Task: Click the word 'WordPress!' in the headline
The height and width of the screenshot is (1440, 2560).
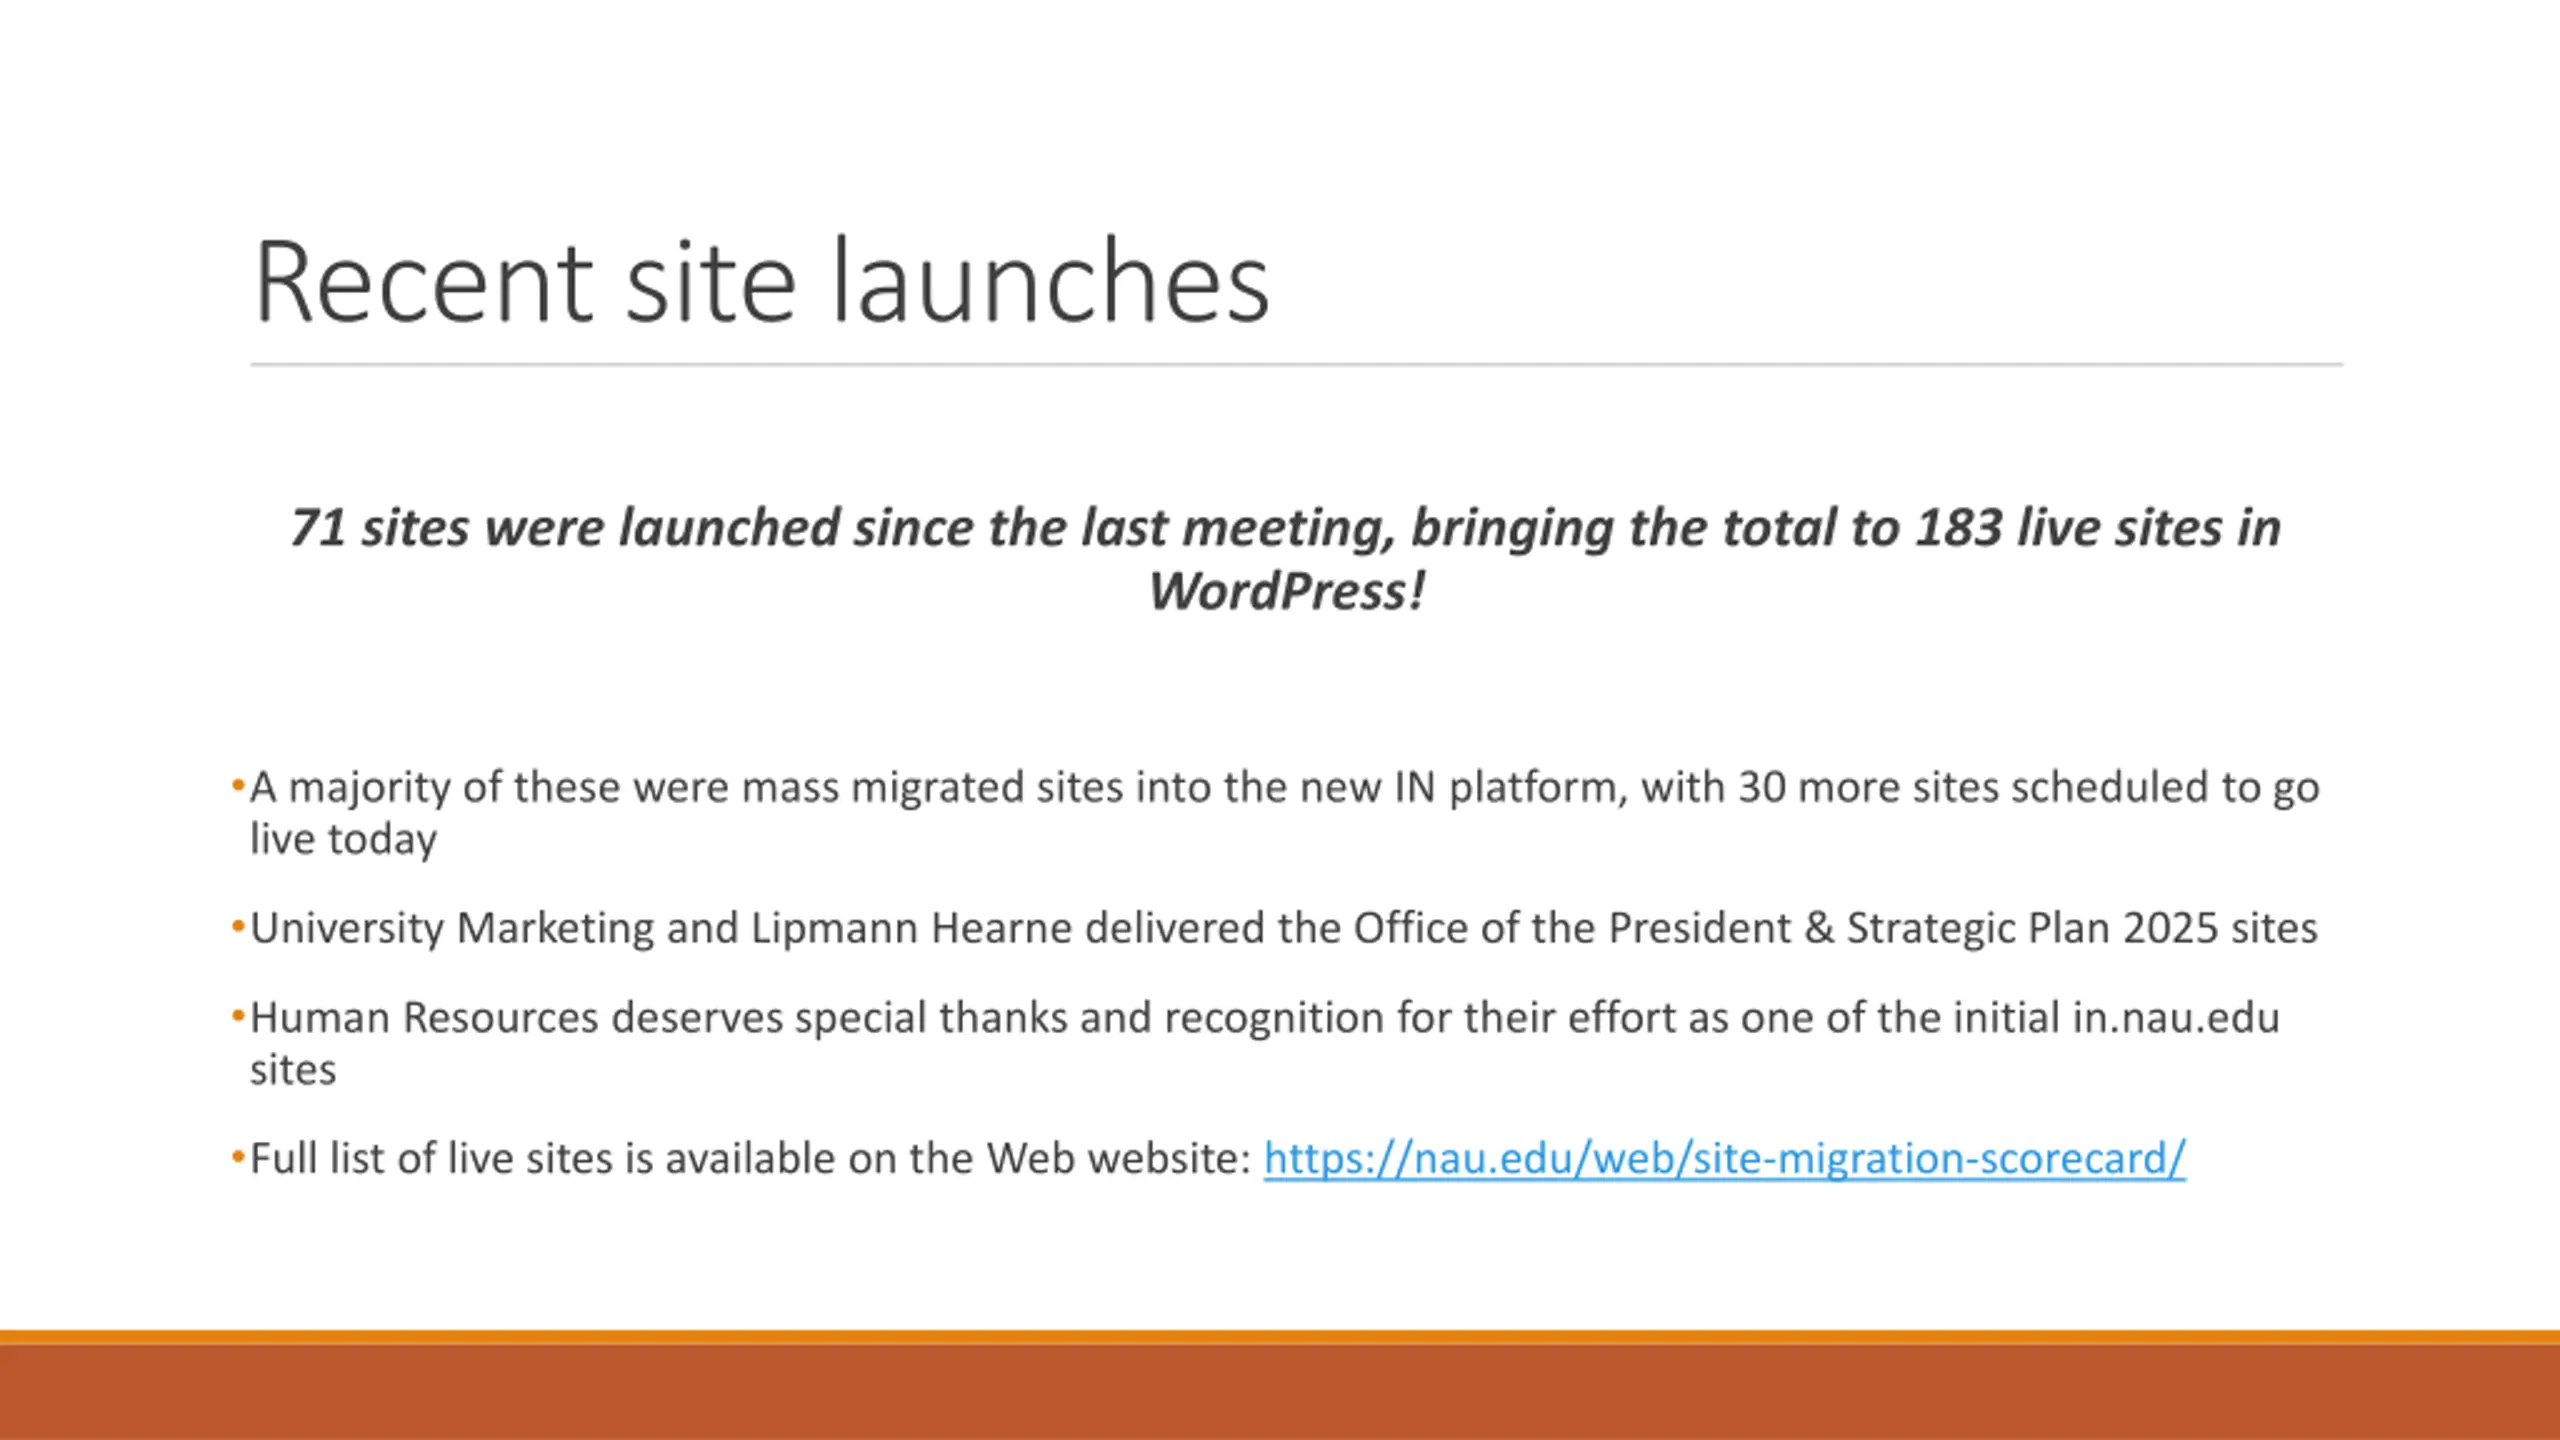Action: tap(1286, 590)
